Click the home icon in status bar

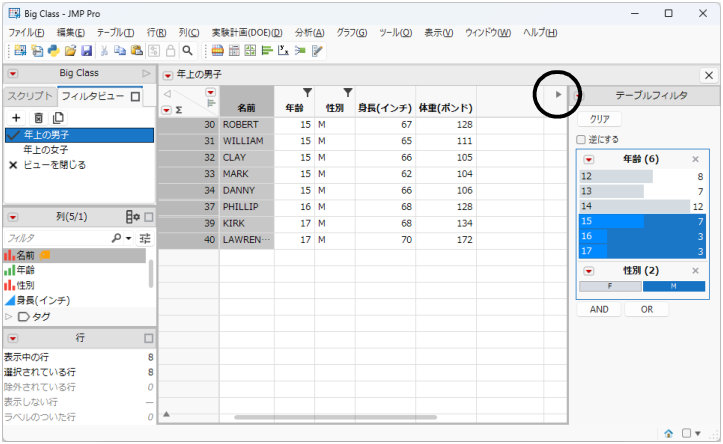[x=669, y=433]
